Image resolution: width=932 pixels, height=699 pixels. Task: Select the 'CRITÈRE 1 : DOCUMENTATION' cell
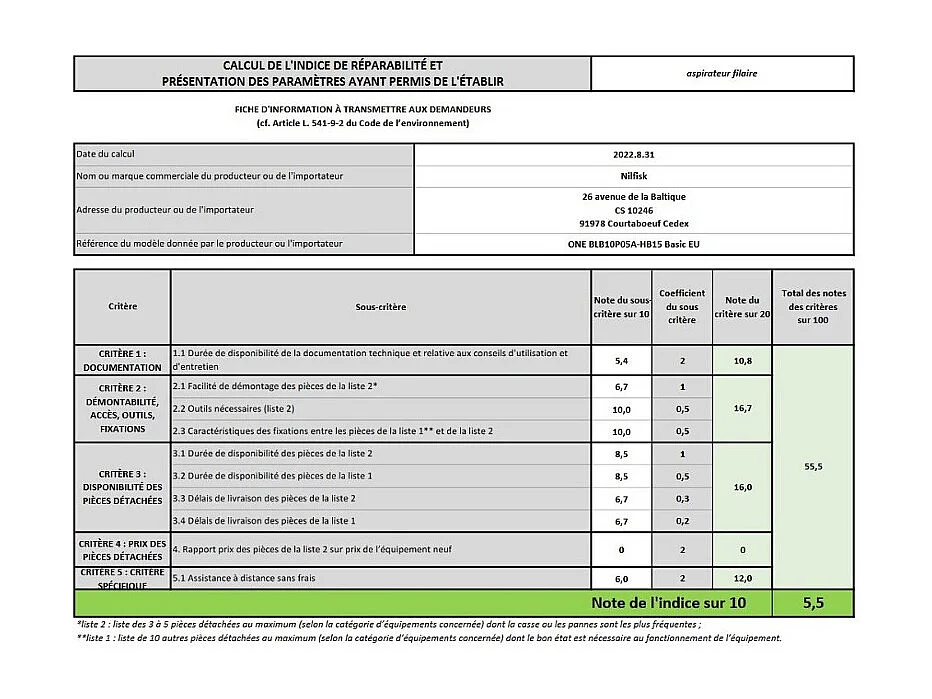[x=122, y=360]
